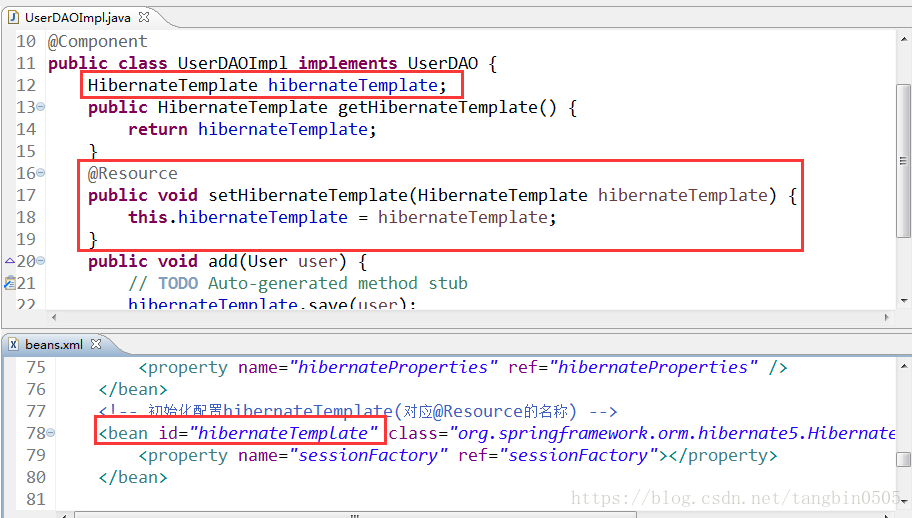Click the UserDAOImpl class name on line 11
Screen dimensions: 912x518
click(232, 63)
